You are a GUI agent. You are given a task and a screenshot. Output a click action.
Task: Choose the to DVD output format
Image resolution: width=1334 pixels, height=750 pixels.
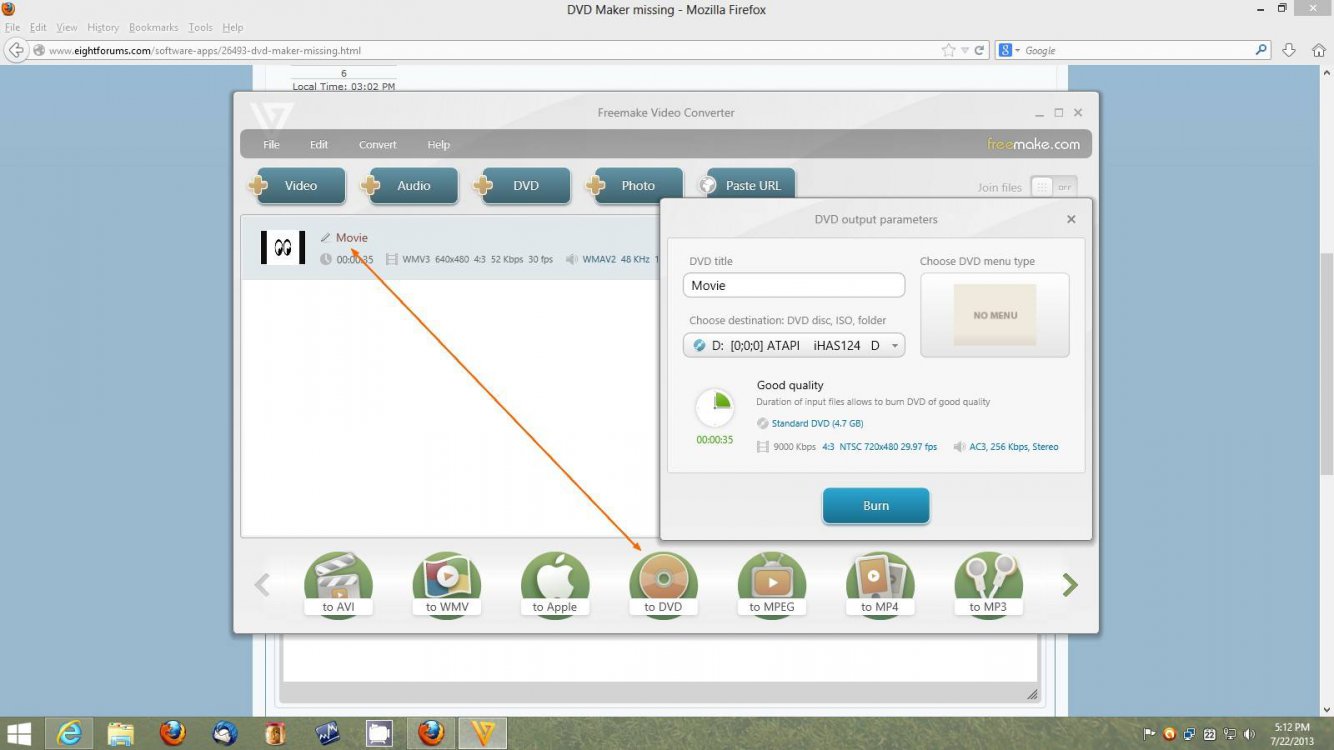[x=663, y=584]
